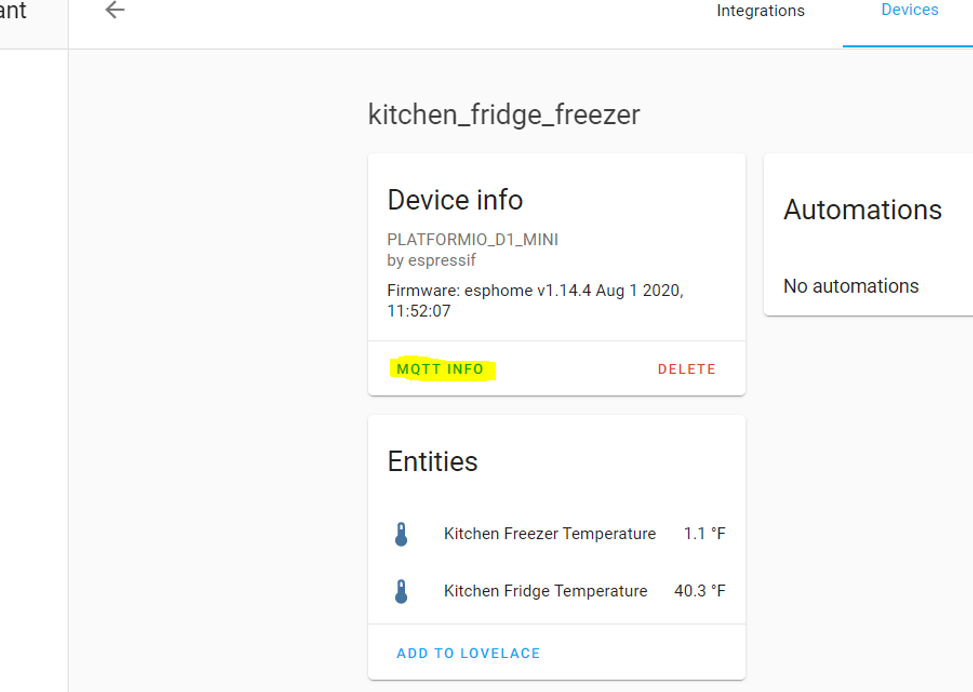Open the Kitchen Fridge Temperature entity
Image resolution: width=973 pixels, height=692 pixels.
pyautogui.click(x=557, y=591)
